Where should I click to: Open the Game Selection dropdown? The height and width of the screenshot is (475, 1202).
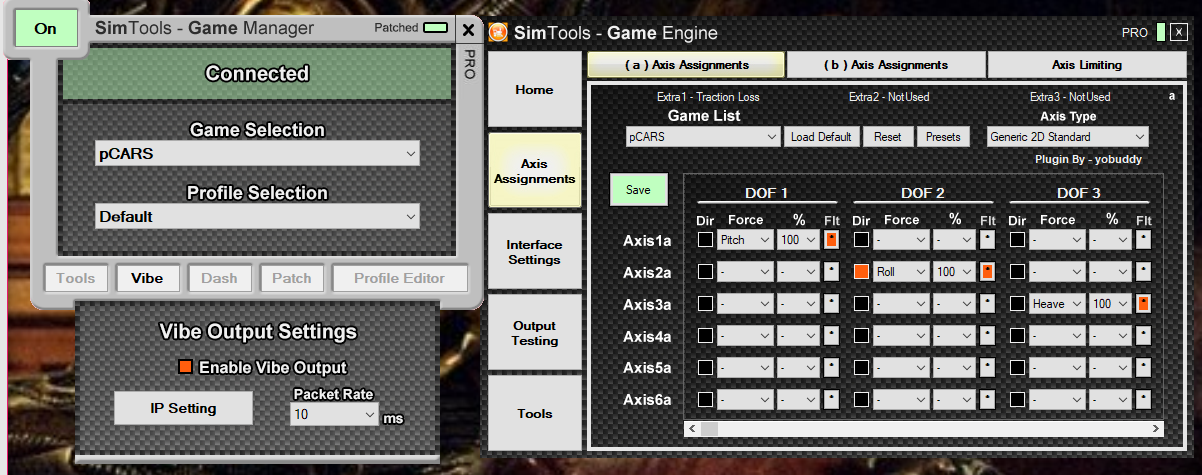(x=258, y=154)
